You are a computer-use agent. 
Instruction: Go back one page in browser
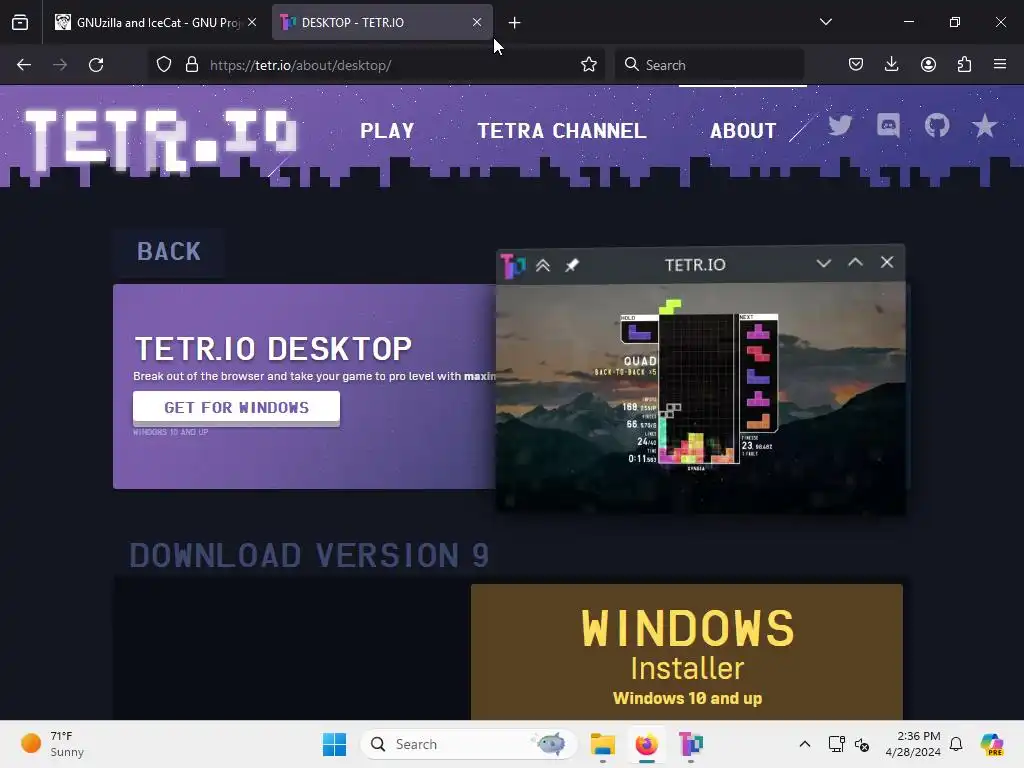click(24, 65)
